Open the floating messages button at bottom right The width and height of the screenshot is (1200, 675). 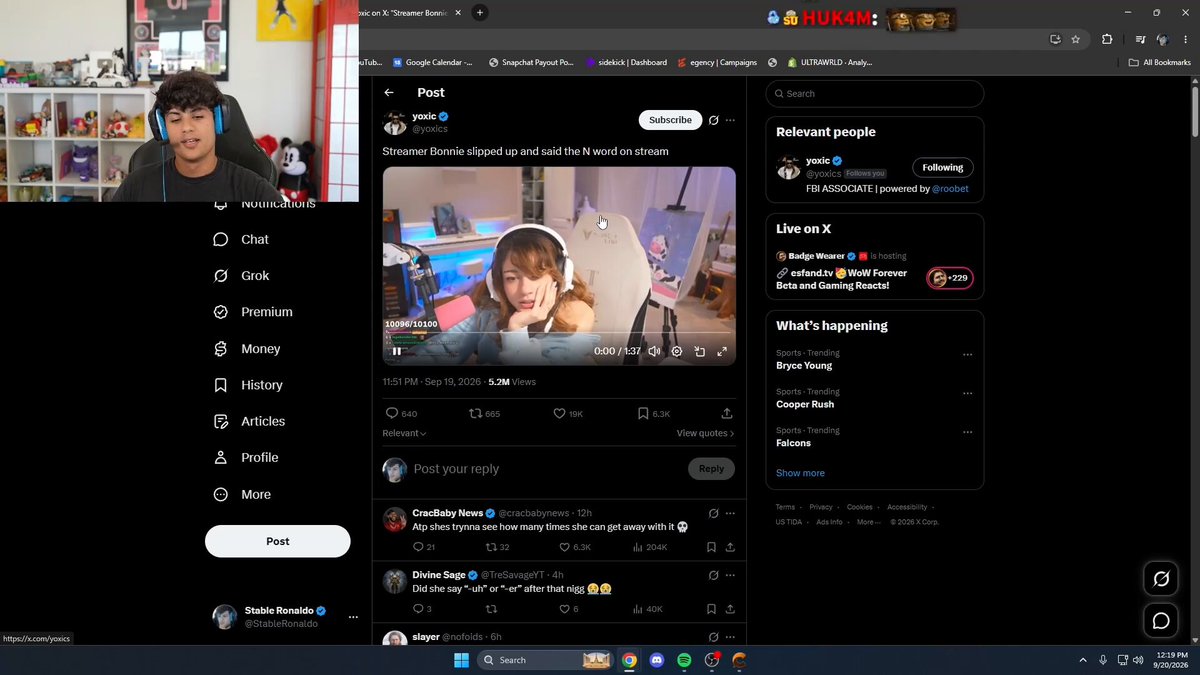[x=1161, y=621]
